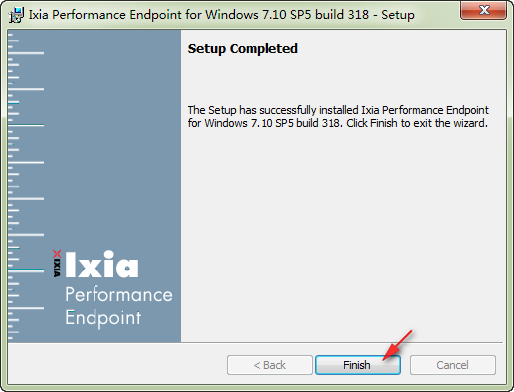Image resolution: width=514 pixels, height=392 pixels.
Task: Click Finish to exit the wizard
Action: (x=358, y=365)
